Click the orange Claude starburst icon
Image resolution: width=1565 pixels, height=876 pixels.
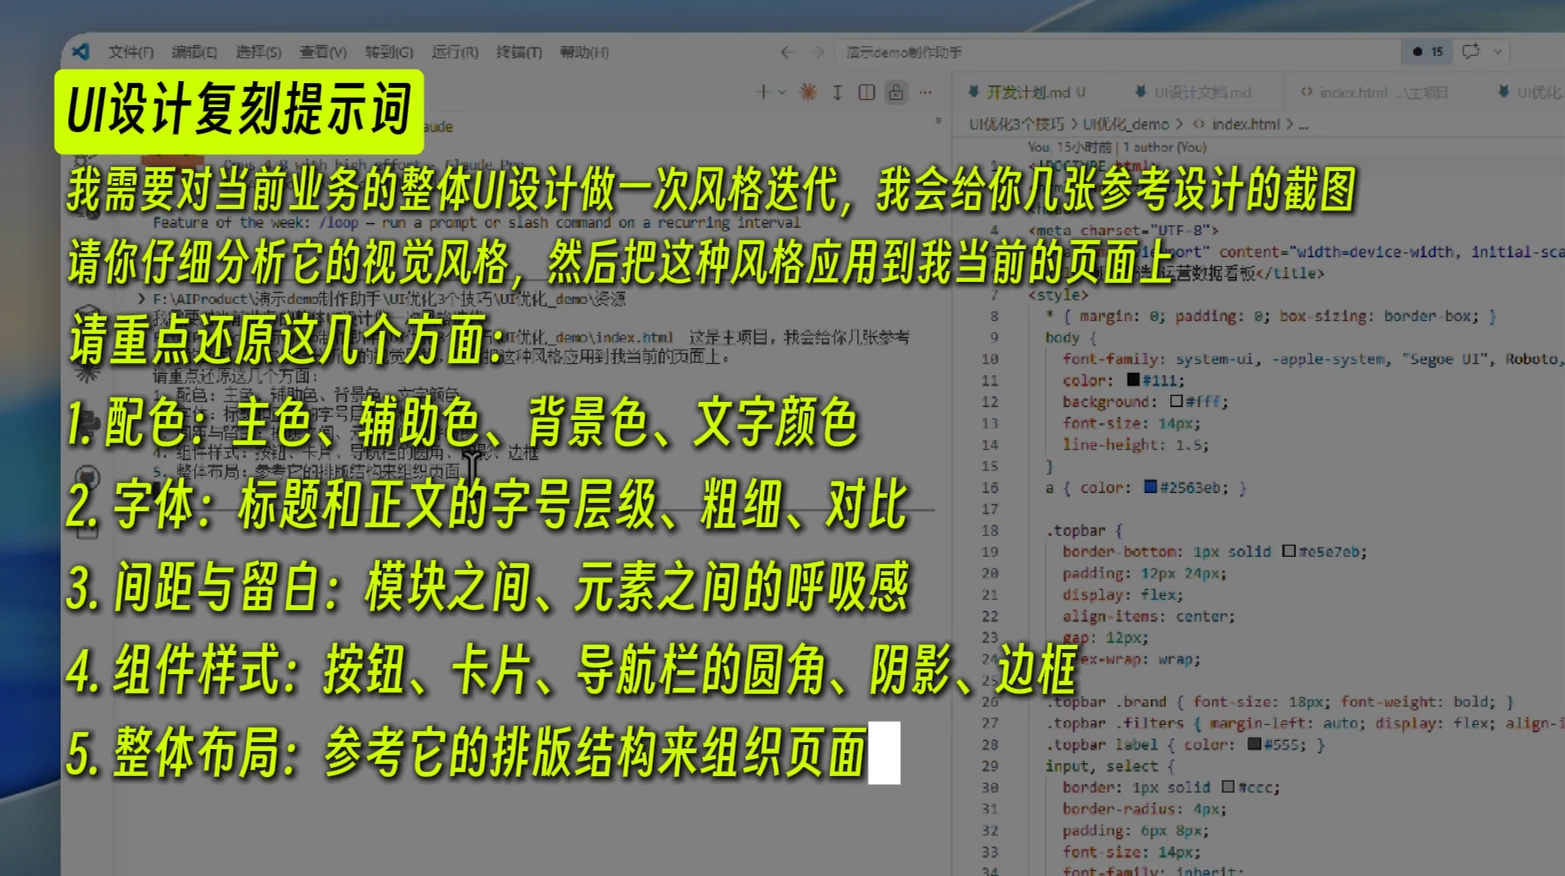pos(808,92)
